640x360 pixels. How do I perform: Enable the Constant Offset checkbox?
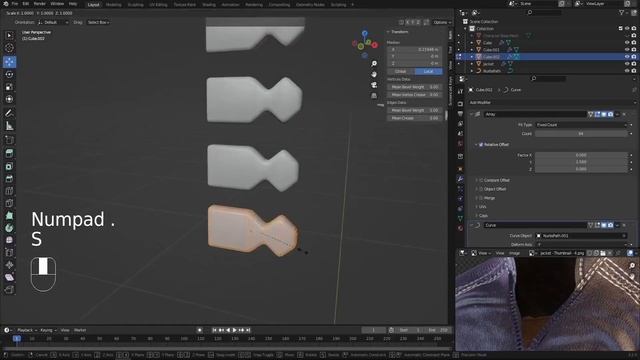point(481,180)
